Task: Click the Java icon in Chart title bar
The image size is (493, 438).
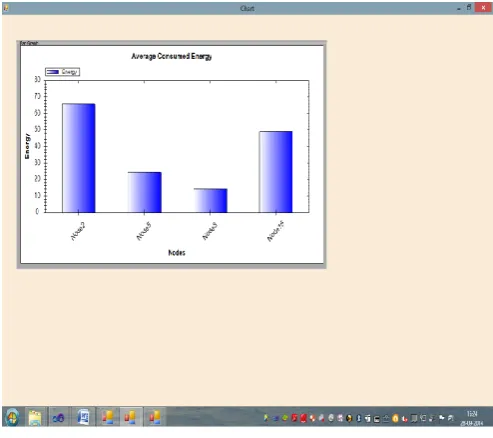Action: tap(6, 8)
